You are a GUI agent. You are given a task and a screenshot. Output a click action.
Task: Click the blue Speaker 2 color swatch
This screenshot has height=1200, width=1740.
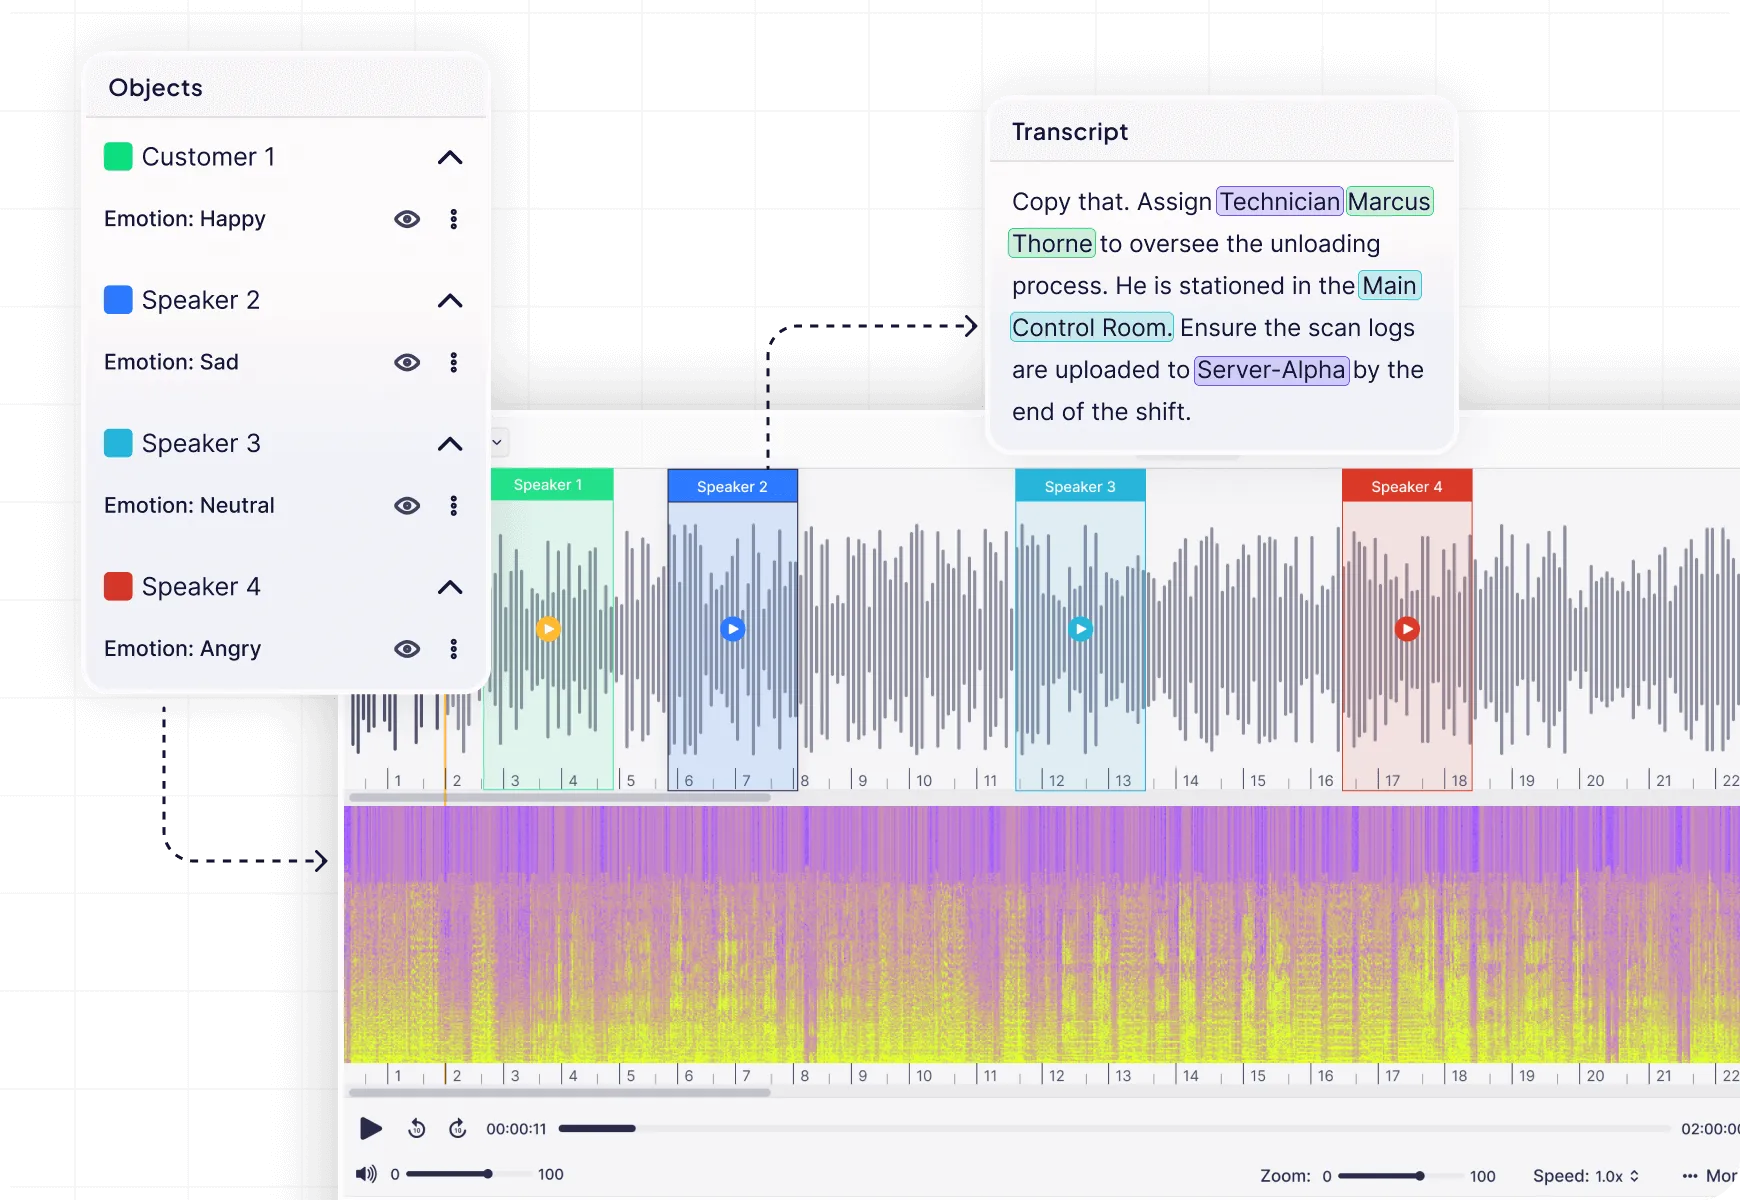118,300
